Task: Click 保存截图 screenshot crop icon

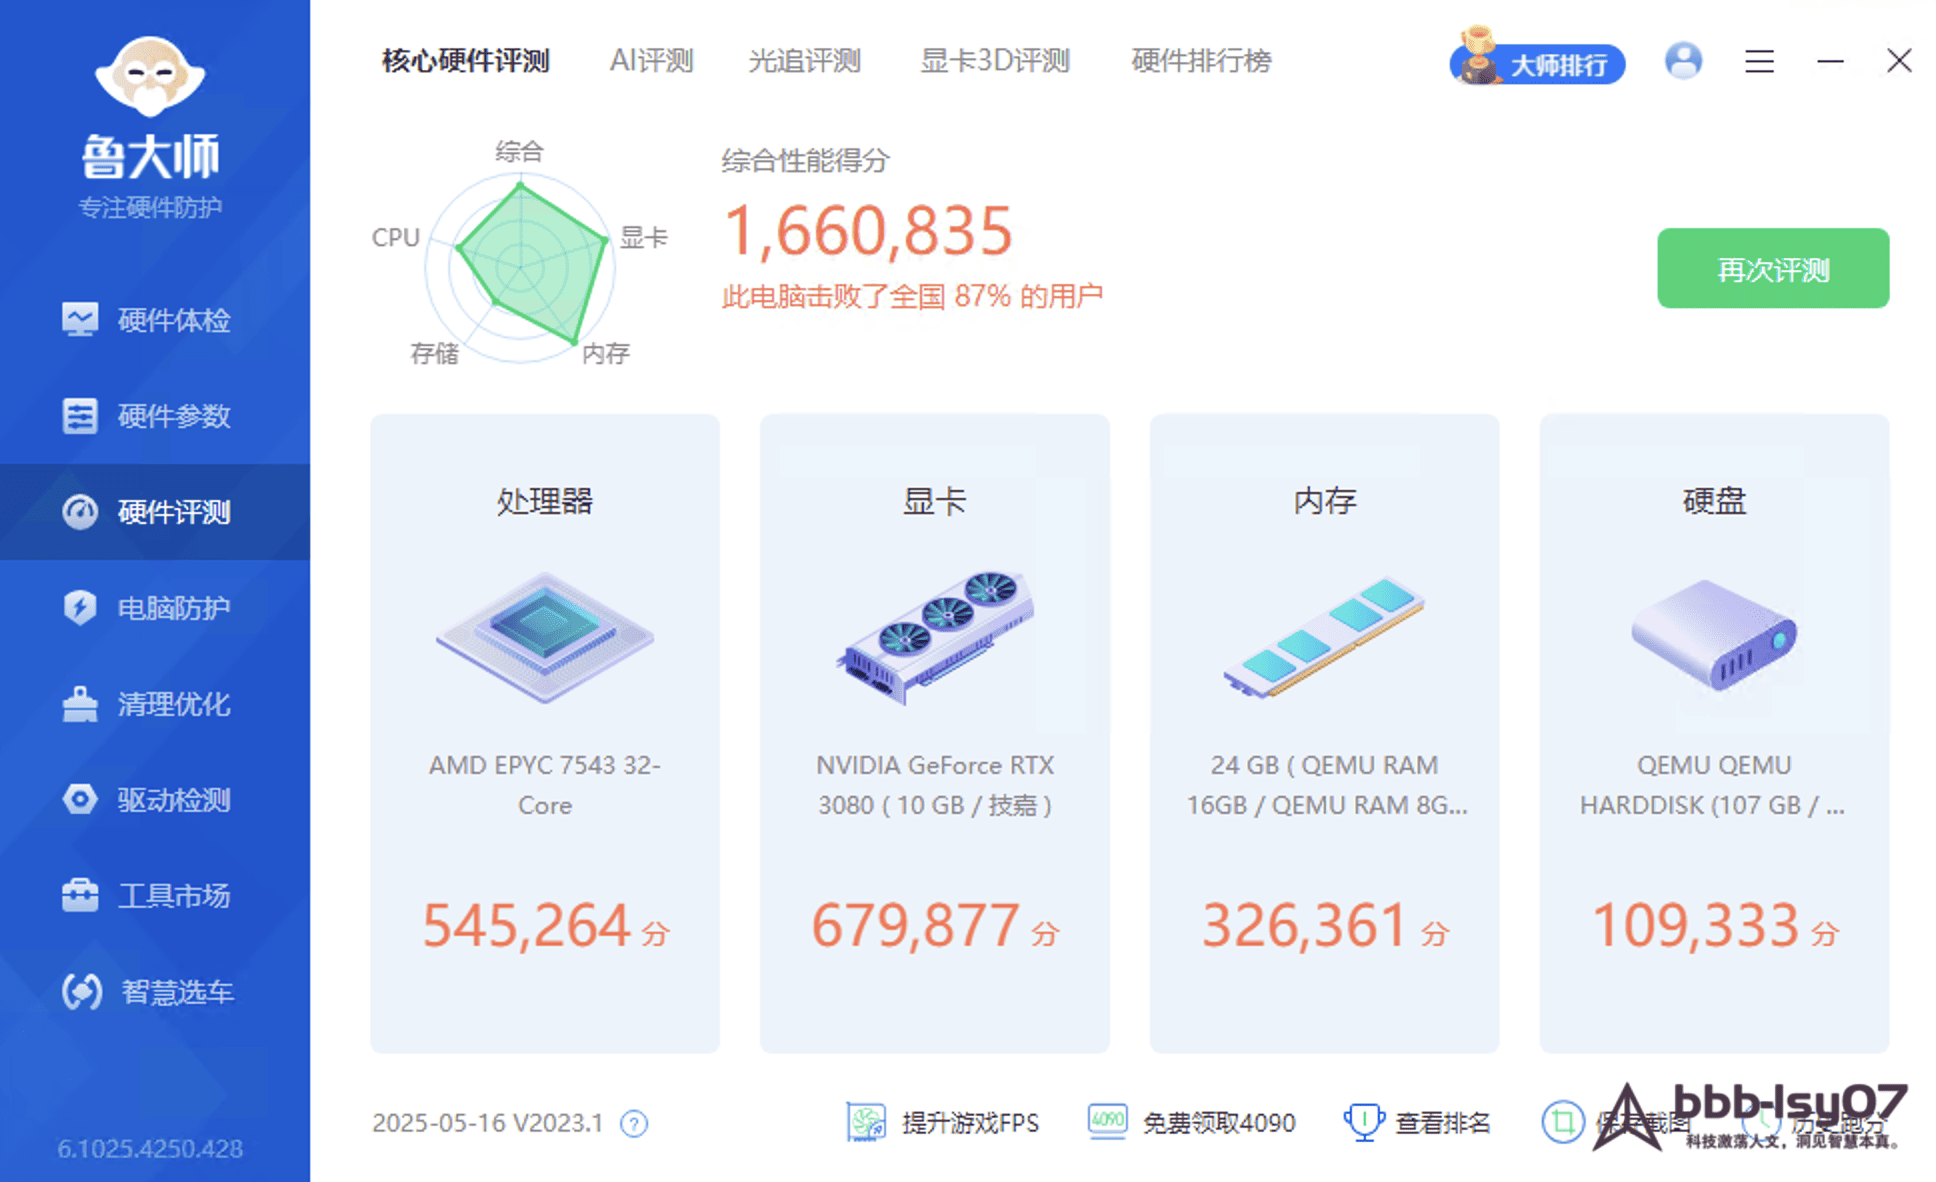Action: click(1562, 1122)
